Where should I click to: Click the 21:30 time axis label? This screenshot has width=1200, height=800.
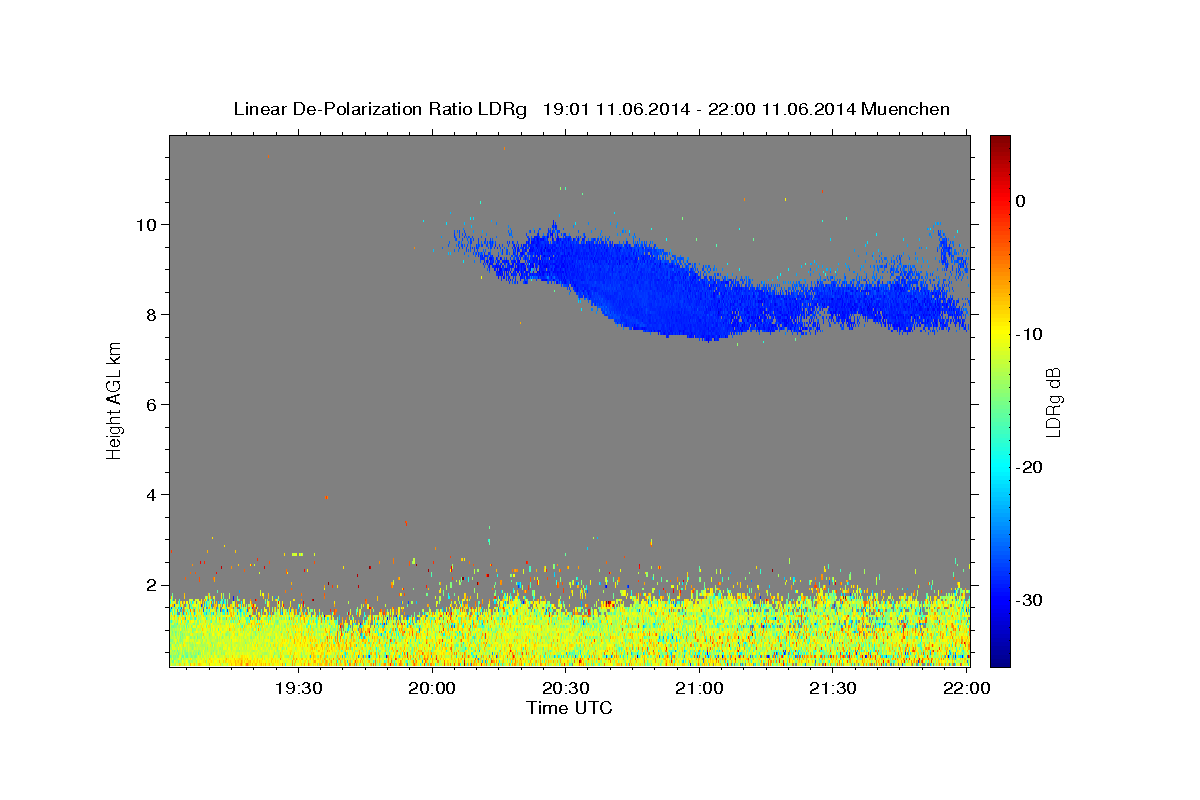click(833, 688)
